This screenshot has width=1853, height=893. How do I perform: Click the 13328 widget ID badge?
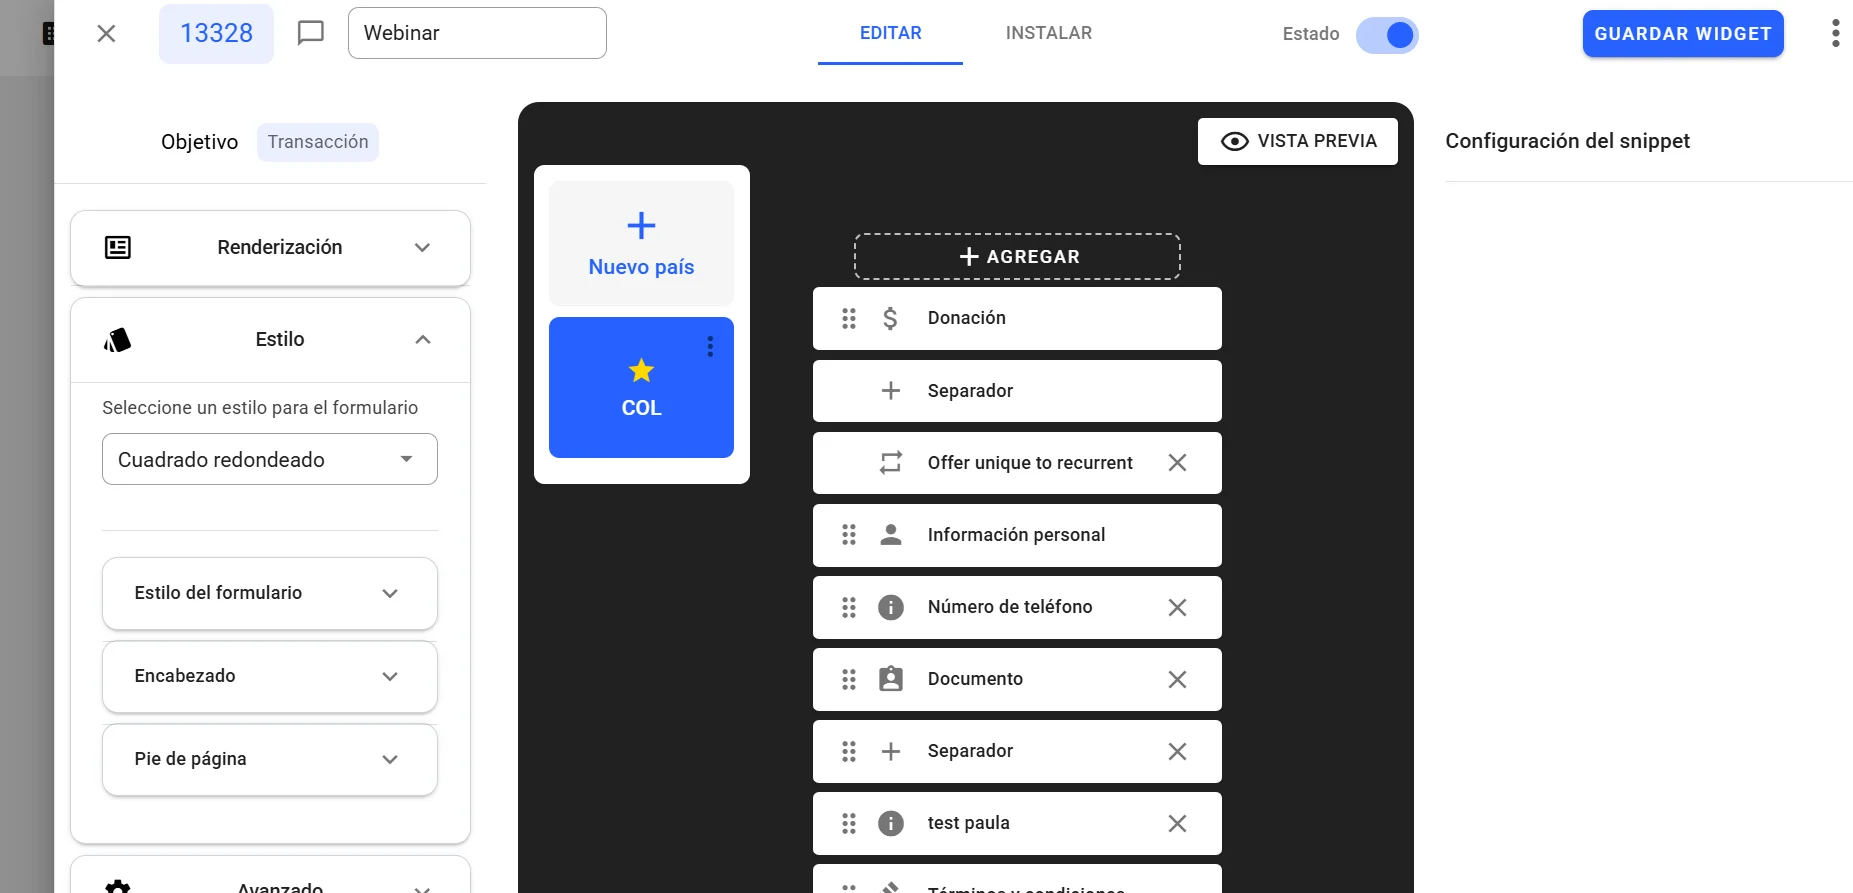(216, 33)
